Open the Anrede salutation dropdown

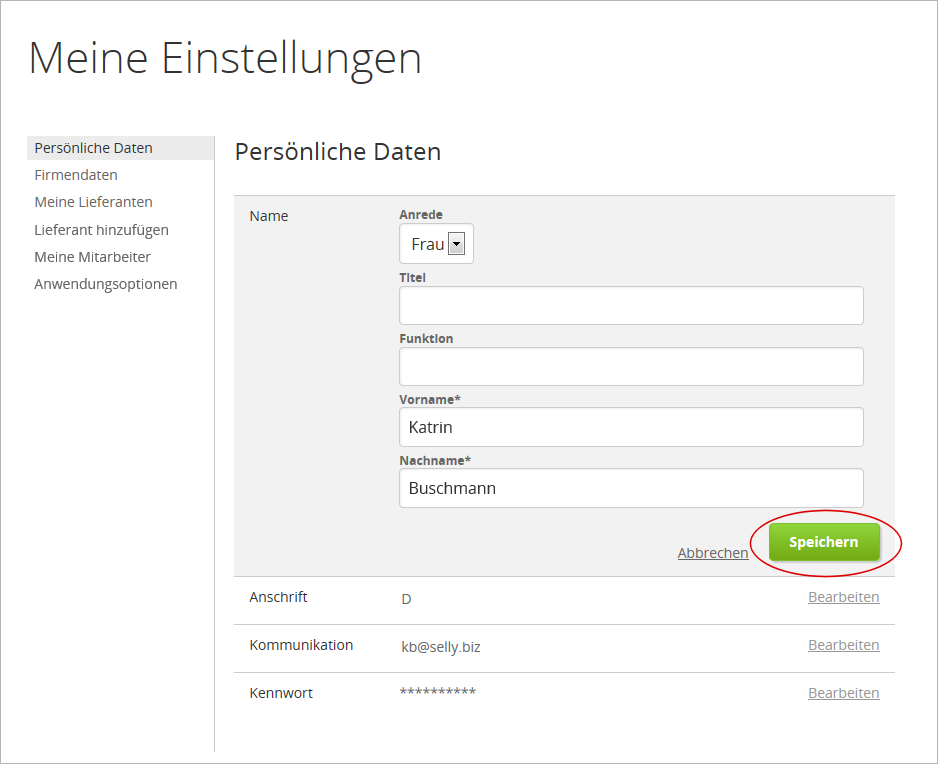pos(437,244)
